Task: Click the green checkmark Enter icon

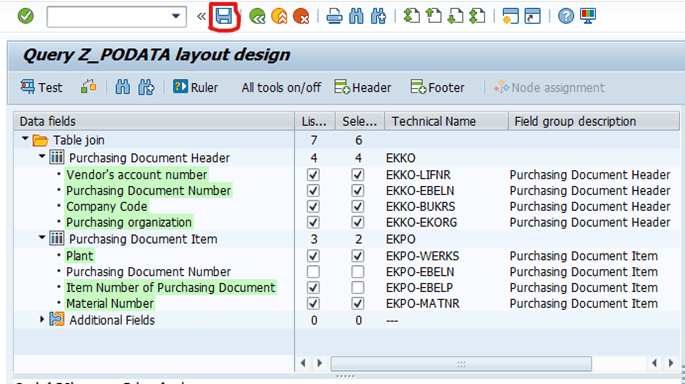Action: coord(26,17)
